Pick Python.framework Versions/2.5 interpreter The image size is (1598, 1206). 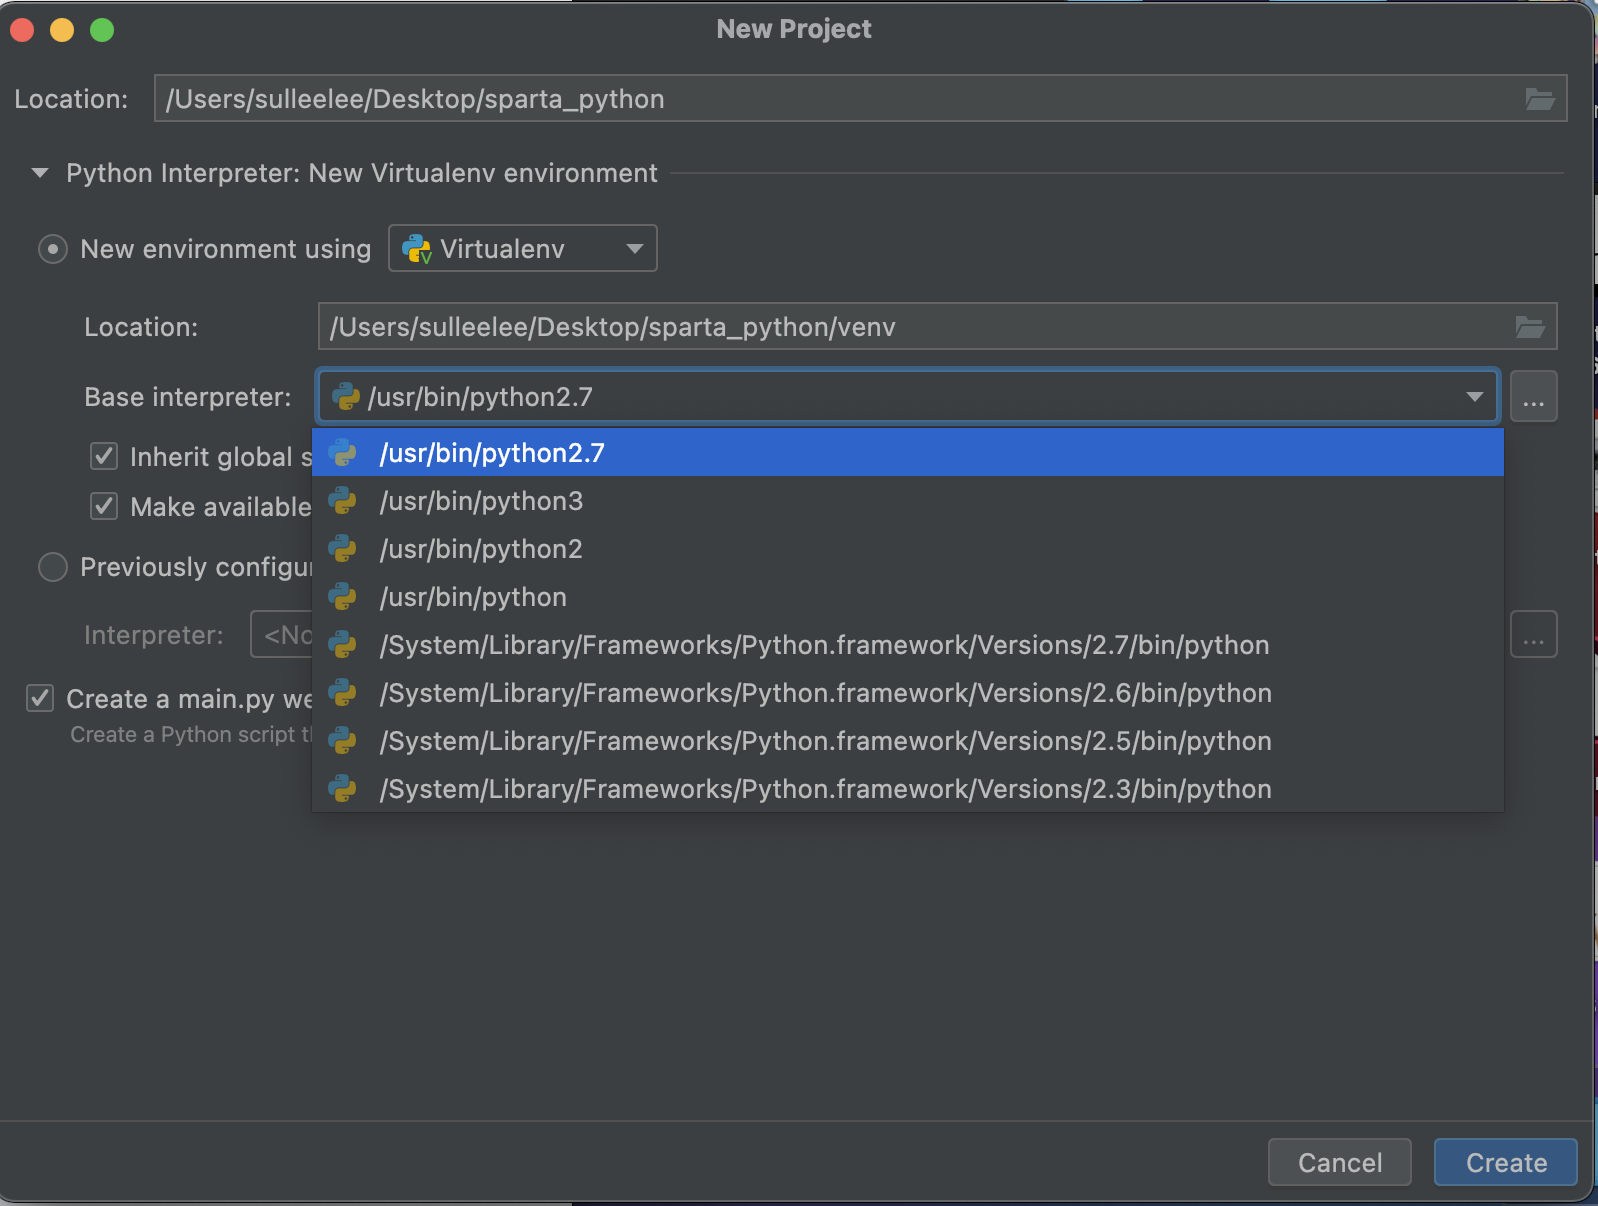[x=908, y=741]
